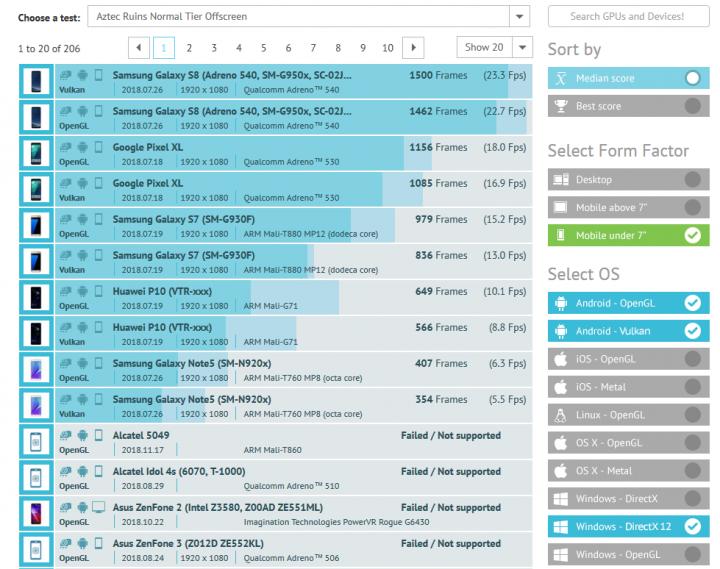Click Android icon in Samsung Galaxy S8 Vulkan row
720x569 pixels.
click(83, 75)
